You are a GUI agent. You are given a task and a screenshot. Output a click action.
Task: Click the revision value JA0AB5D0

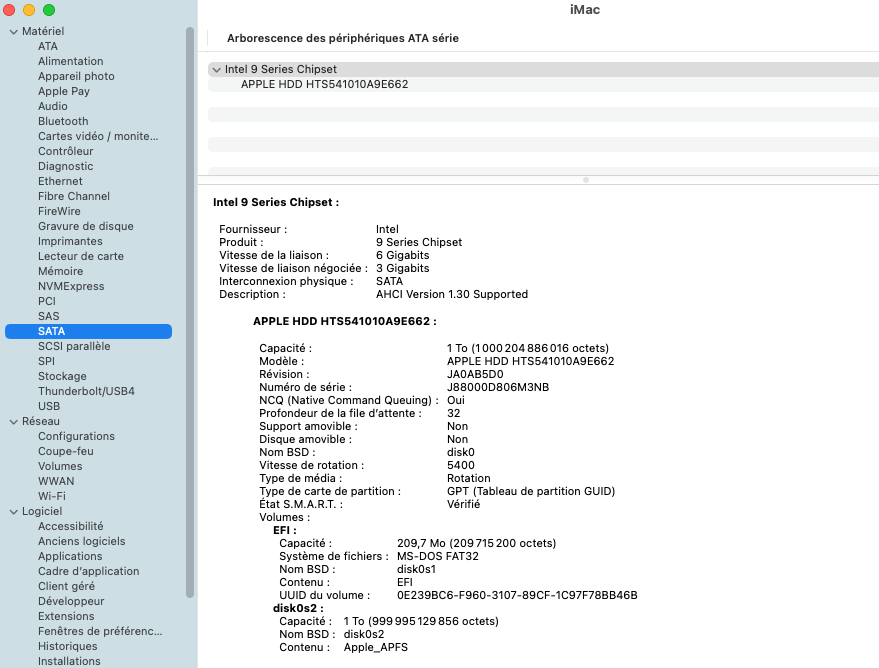click(475, 374)
